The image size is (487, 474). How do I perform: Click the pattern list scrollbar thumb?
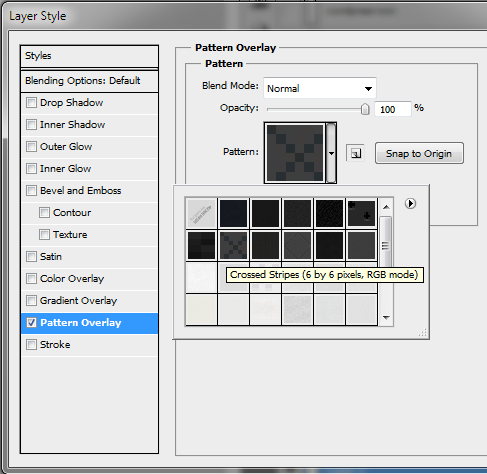[385, 246]
